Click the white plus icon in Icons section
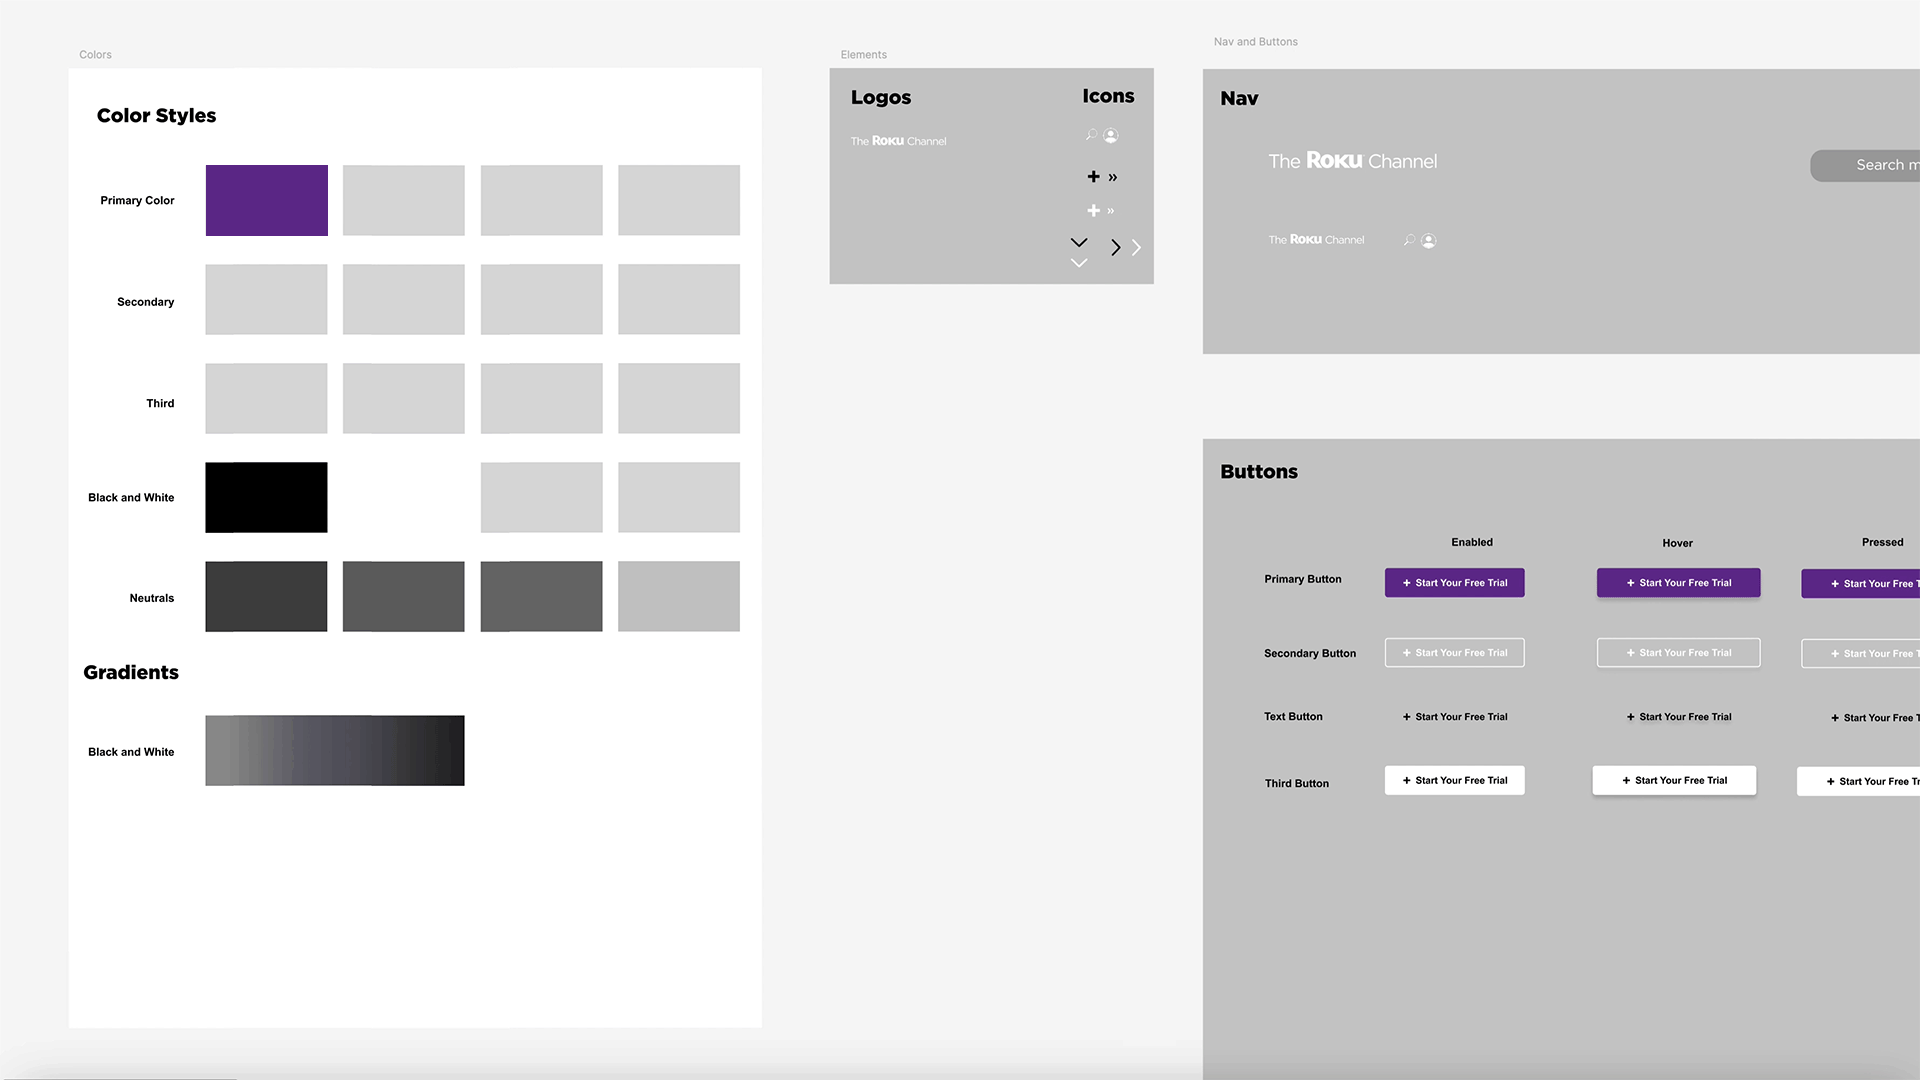The image size is (1920, 1080). pos(1093,210)
